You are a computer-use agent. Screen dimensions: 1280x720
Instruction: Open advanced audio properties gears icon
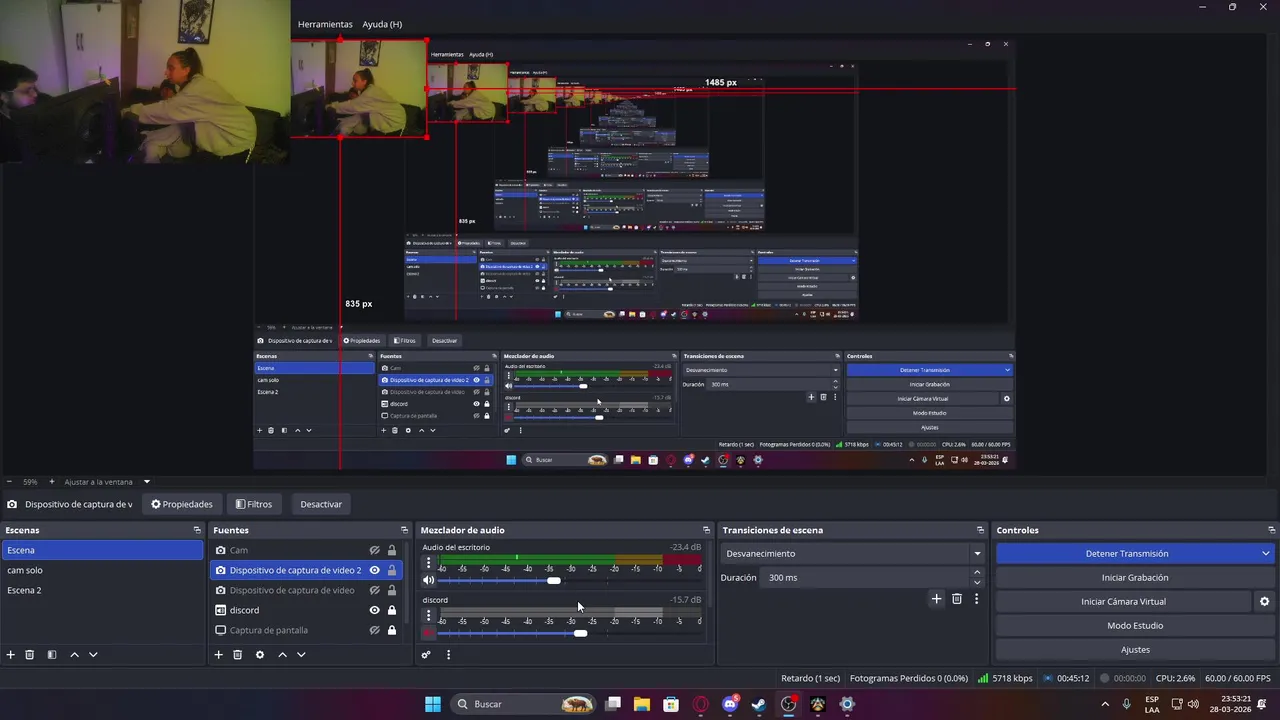tap(426, 655)
